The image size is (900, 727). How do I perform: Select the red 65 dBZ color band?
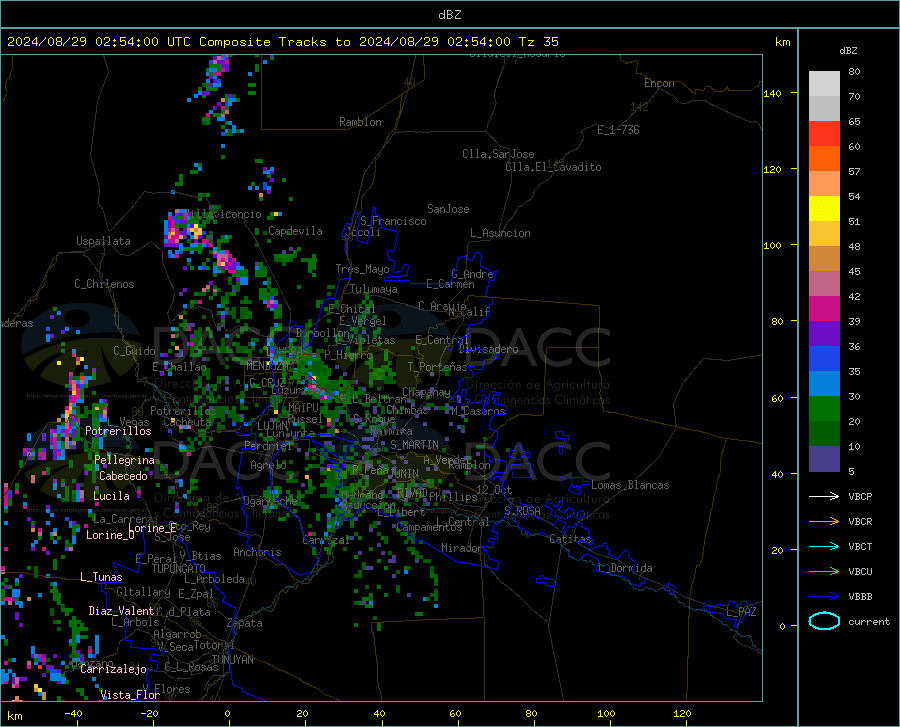824,134
